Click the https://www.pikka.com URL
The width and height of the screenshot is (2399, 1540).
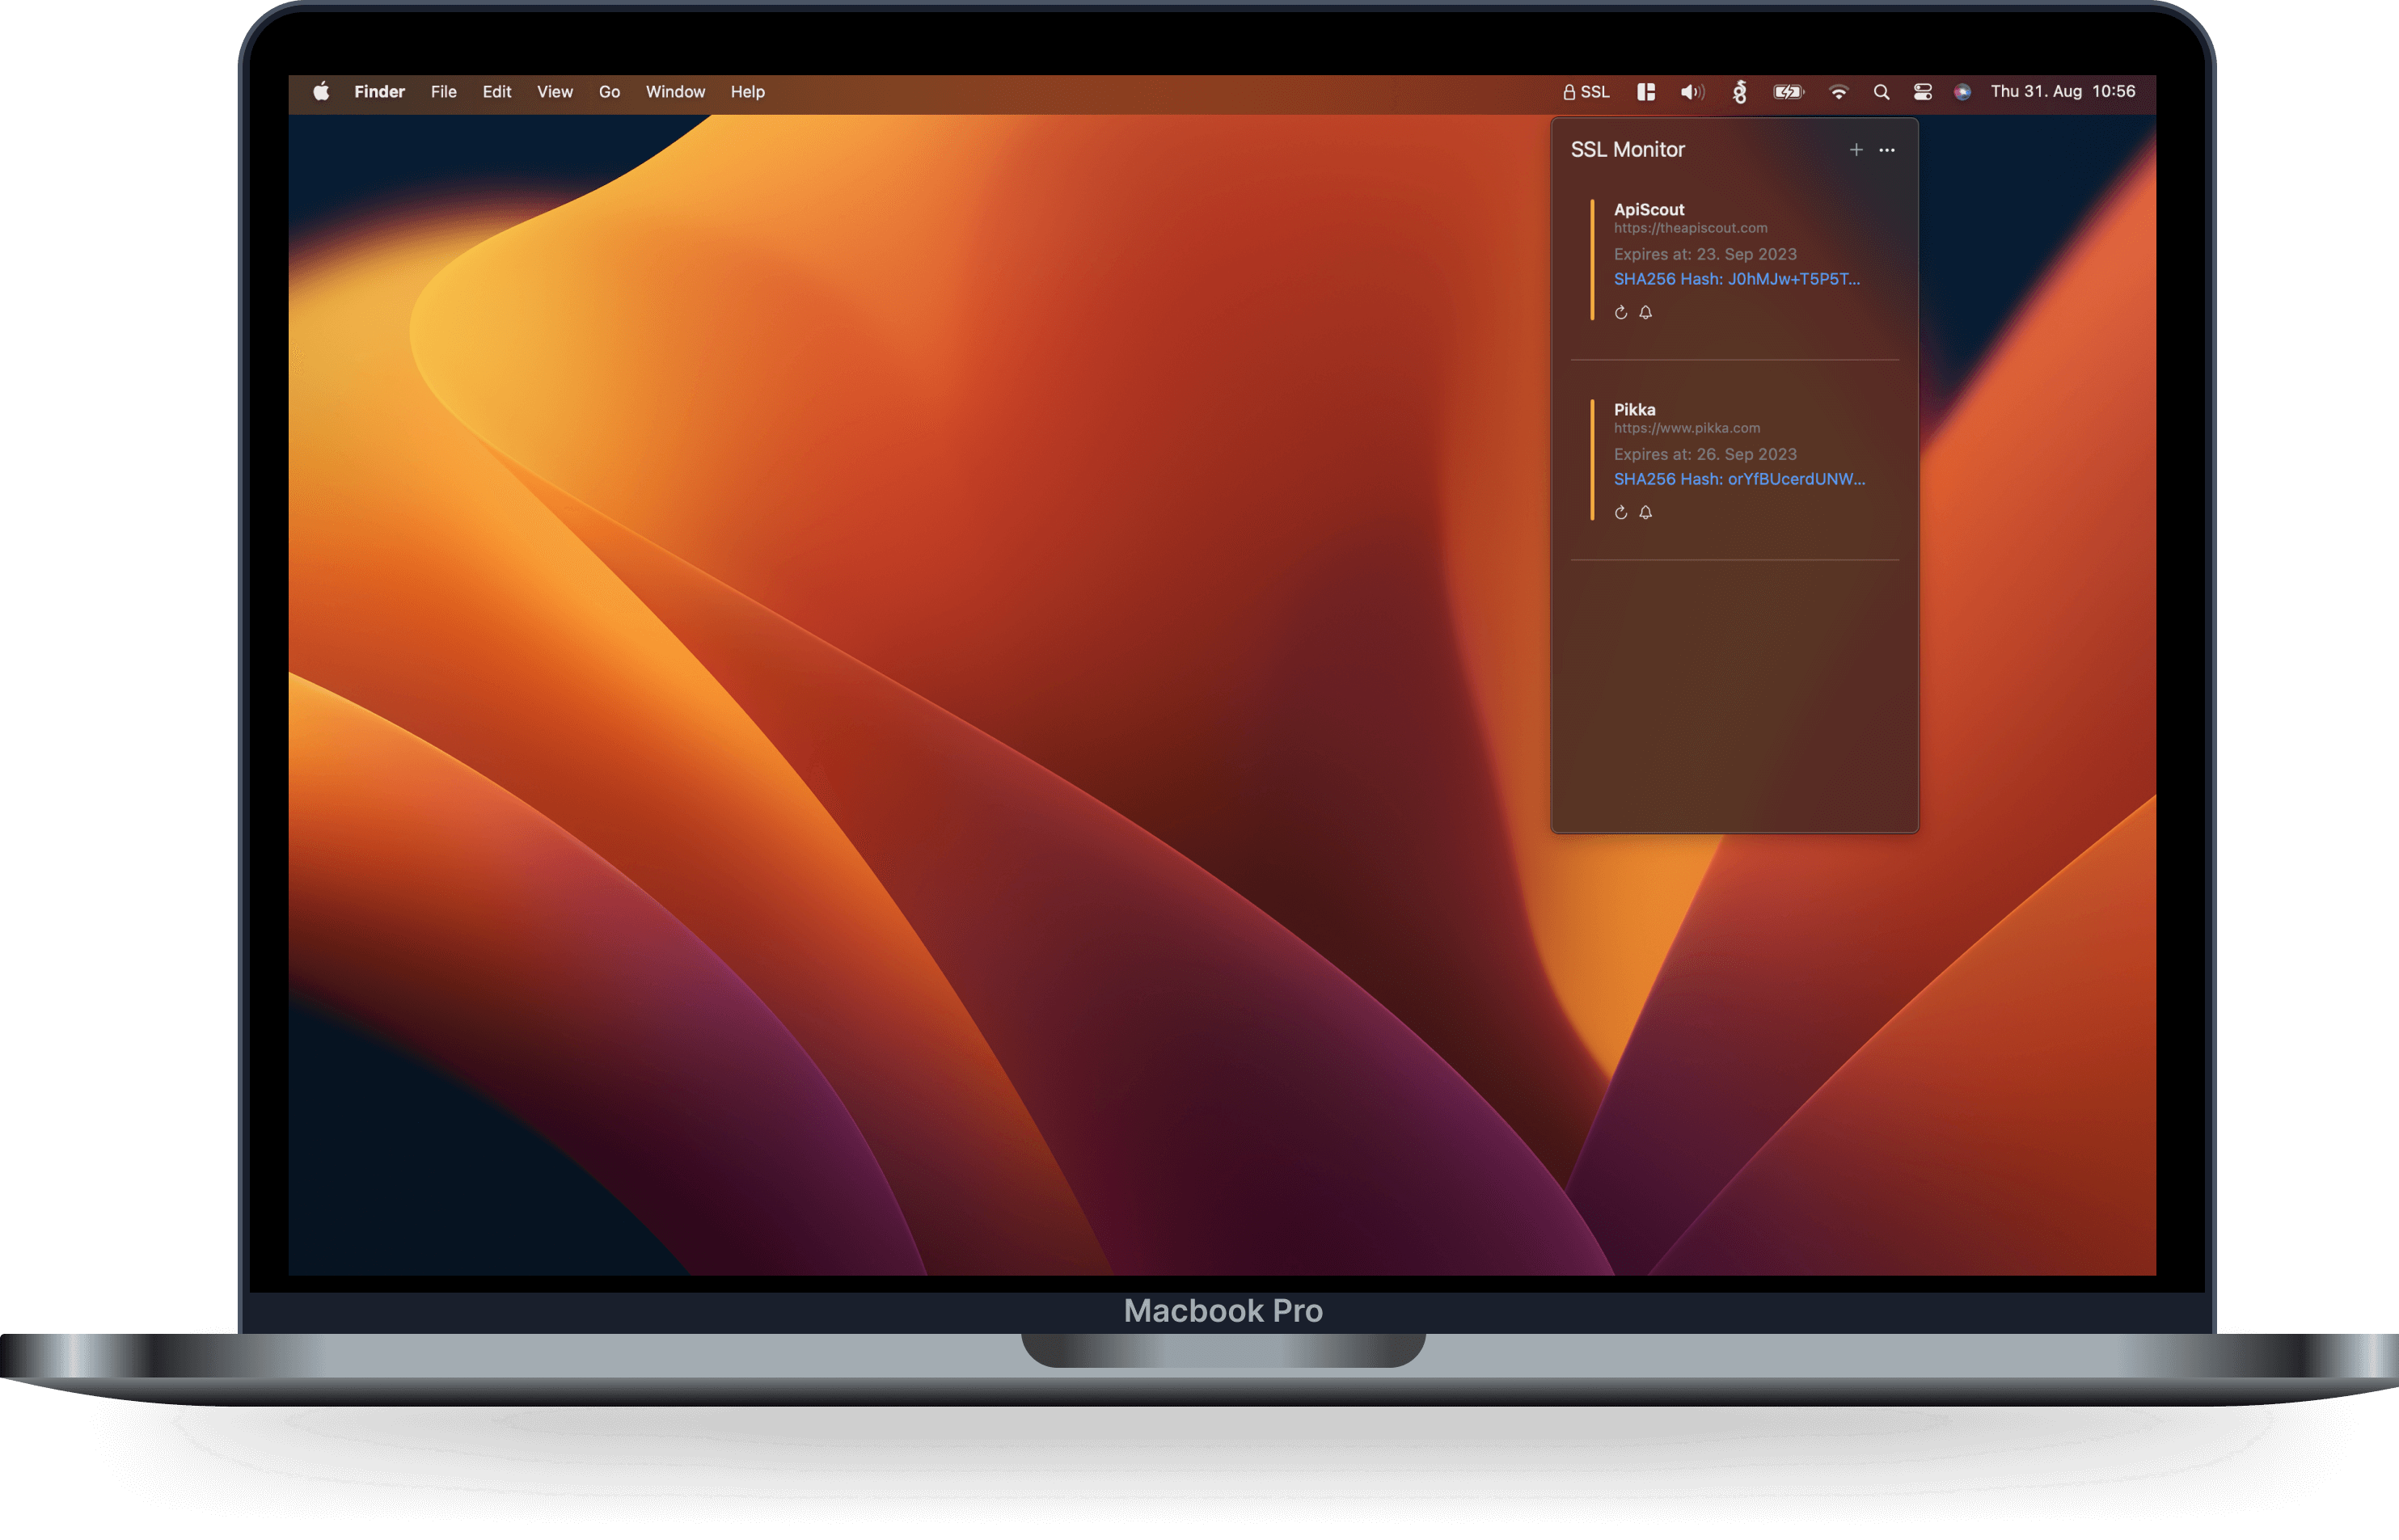pos(1687,428)
